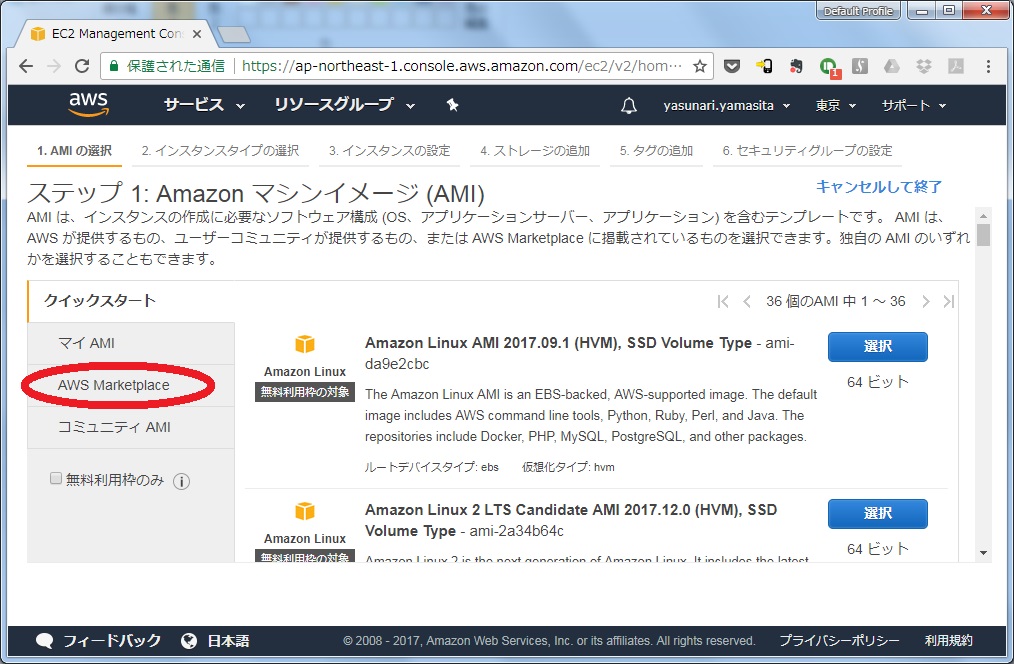Click the AWS logo home icon
This screenshot has width=1014, height=664.
89,104
